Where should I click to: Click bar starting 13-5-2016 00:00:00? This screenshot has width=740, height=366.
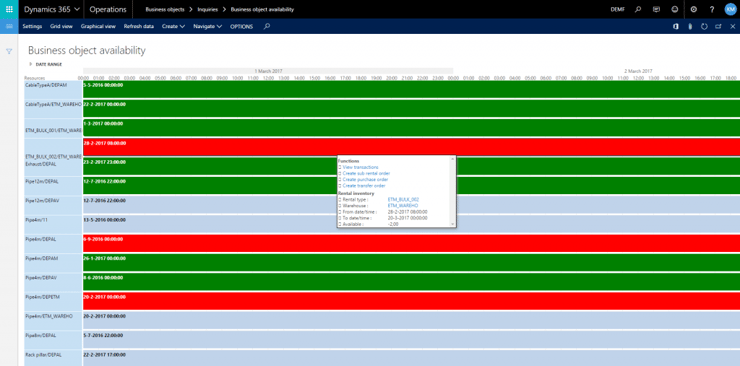(412, 224)
